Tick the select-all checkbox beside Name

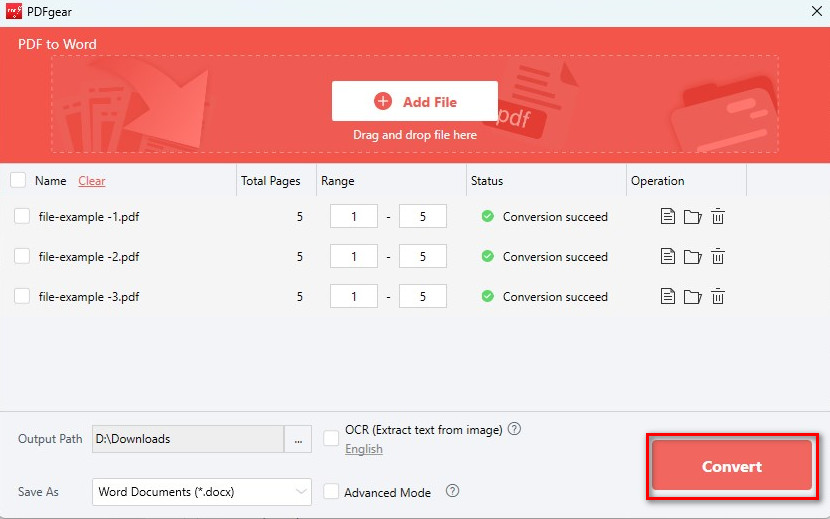coord(18,181)
